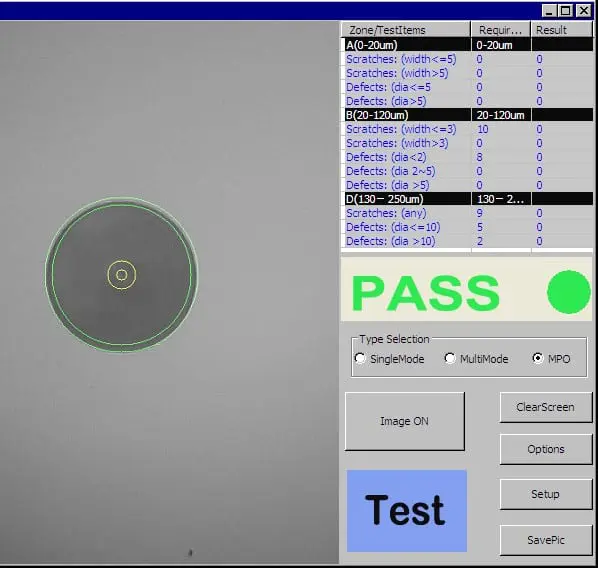
Task: Click the Zone/TestItems column header
Action: (406, 30)
